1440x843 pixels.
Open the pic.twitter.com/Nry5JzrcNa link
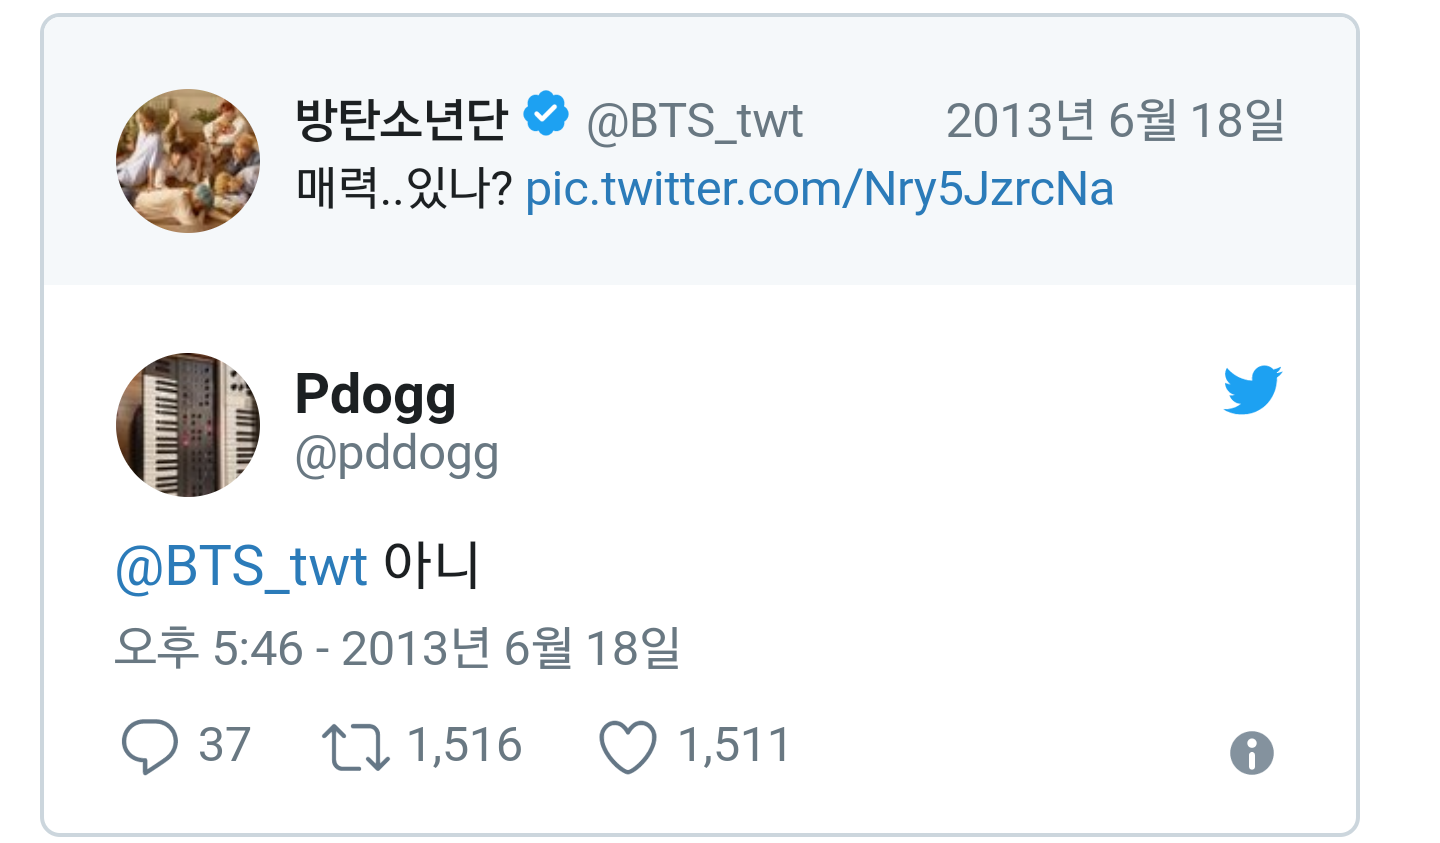point(819,189)
